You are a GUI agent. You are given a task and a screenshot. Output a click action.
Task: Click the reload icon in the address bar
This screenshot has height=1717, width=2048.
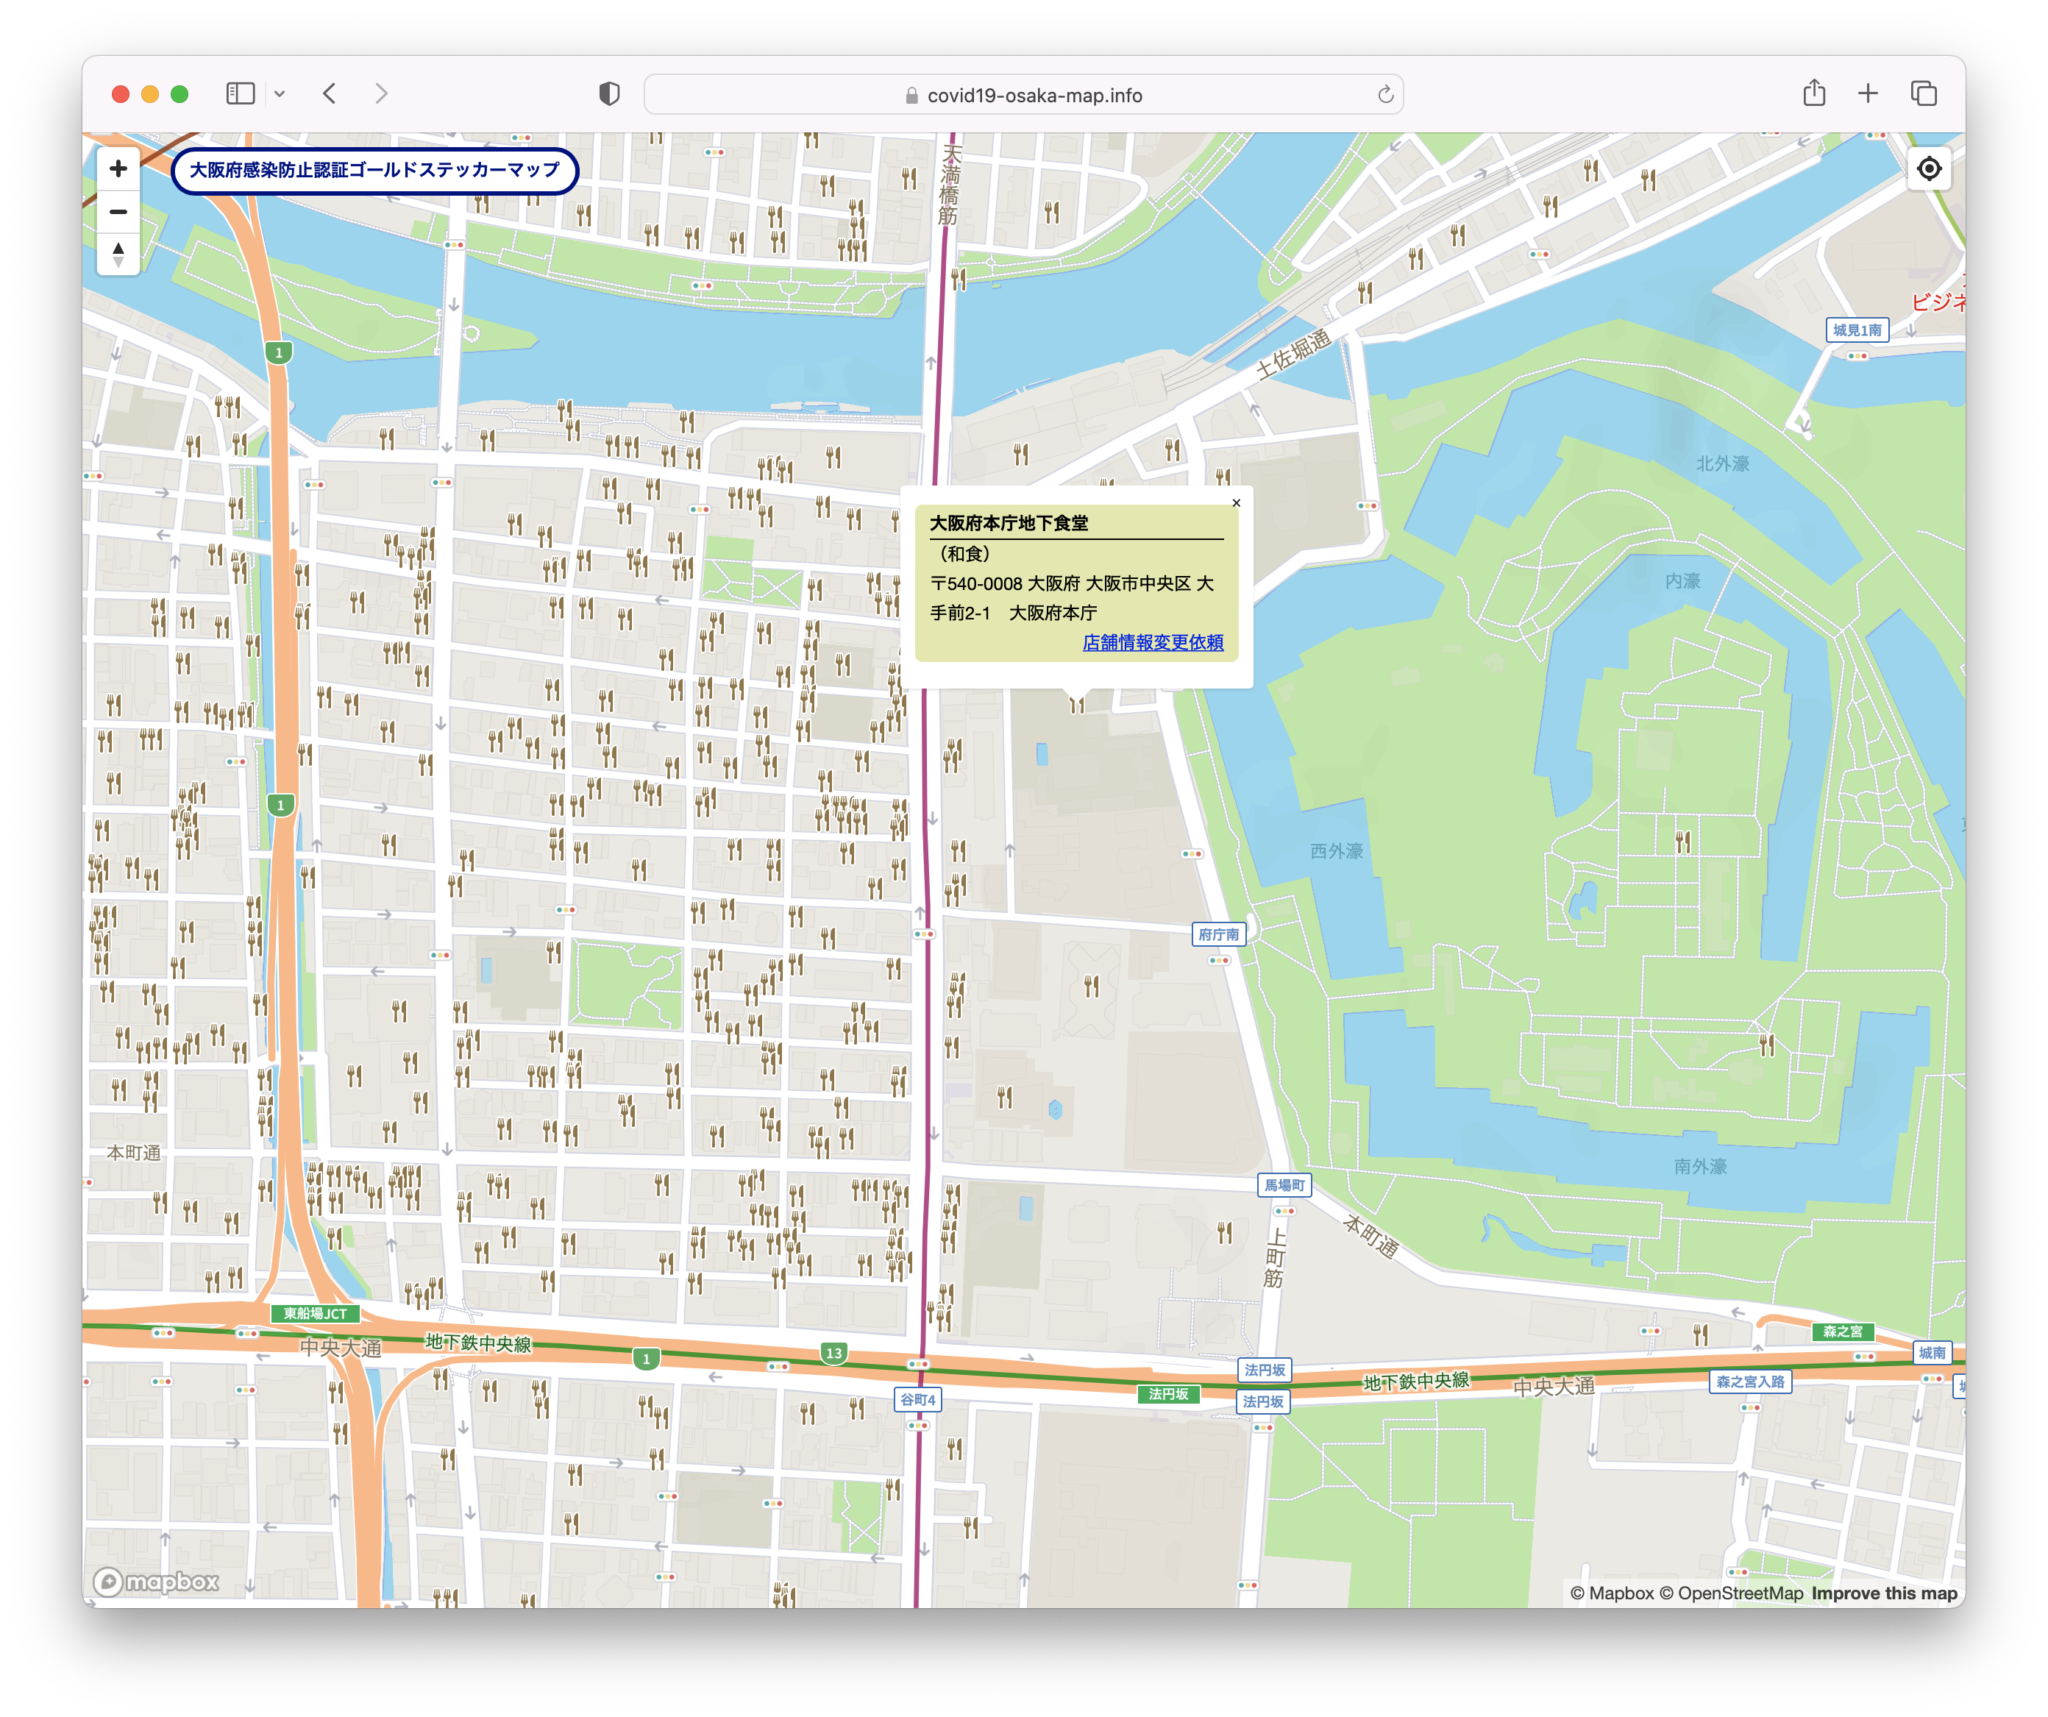1385,94
